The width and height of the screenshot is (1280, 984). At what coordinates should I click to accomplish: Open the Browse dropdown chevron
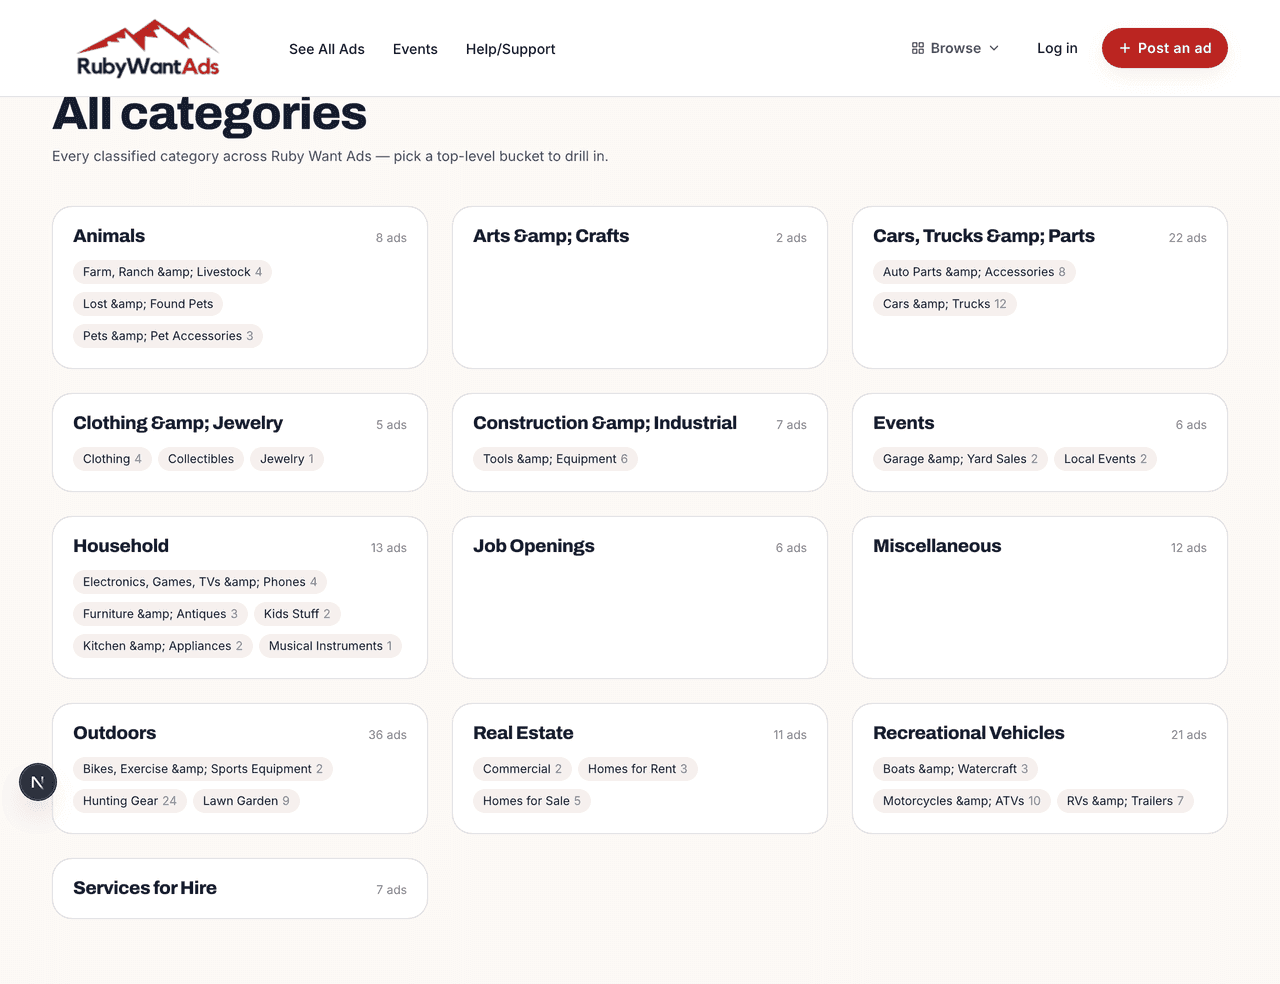tap(994, 47)
